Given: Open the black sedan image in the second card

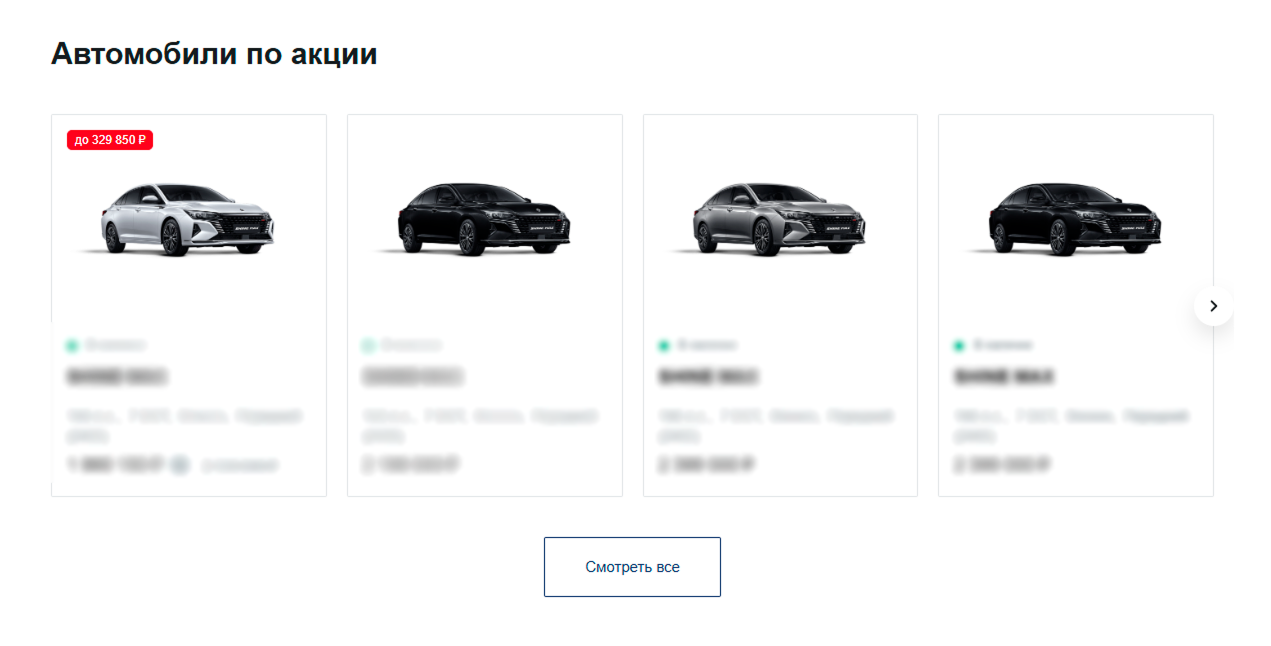Looking at the screenshot, I should (x=484, y=220).
